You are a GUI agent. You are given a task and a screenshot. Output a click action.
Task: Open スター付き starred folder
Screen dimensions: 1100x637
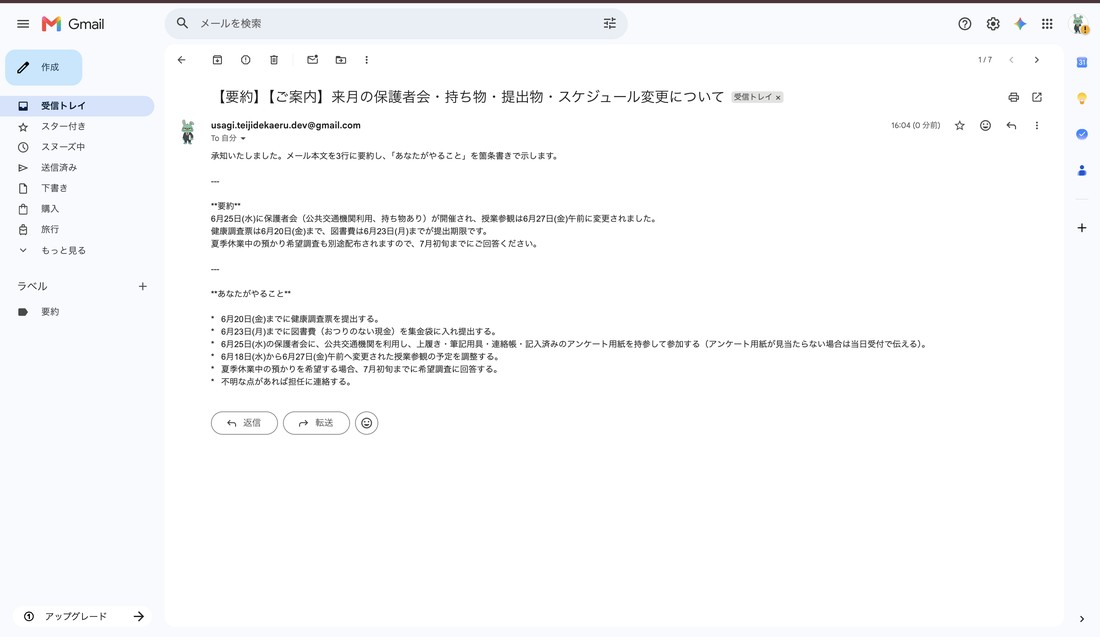77,126
